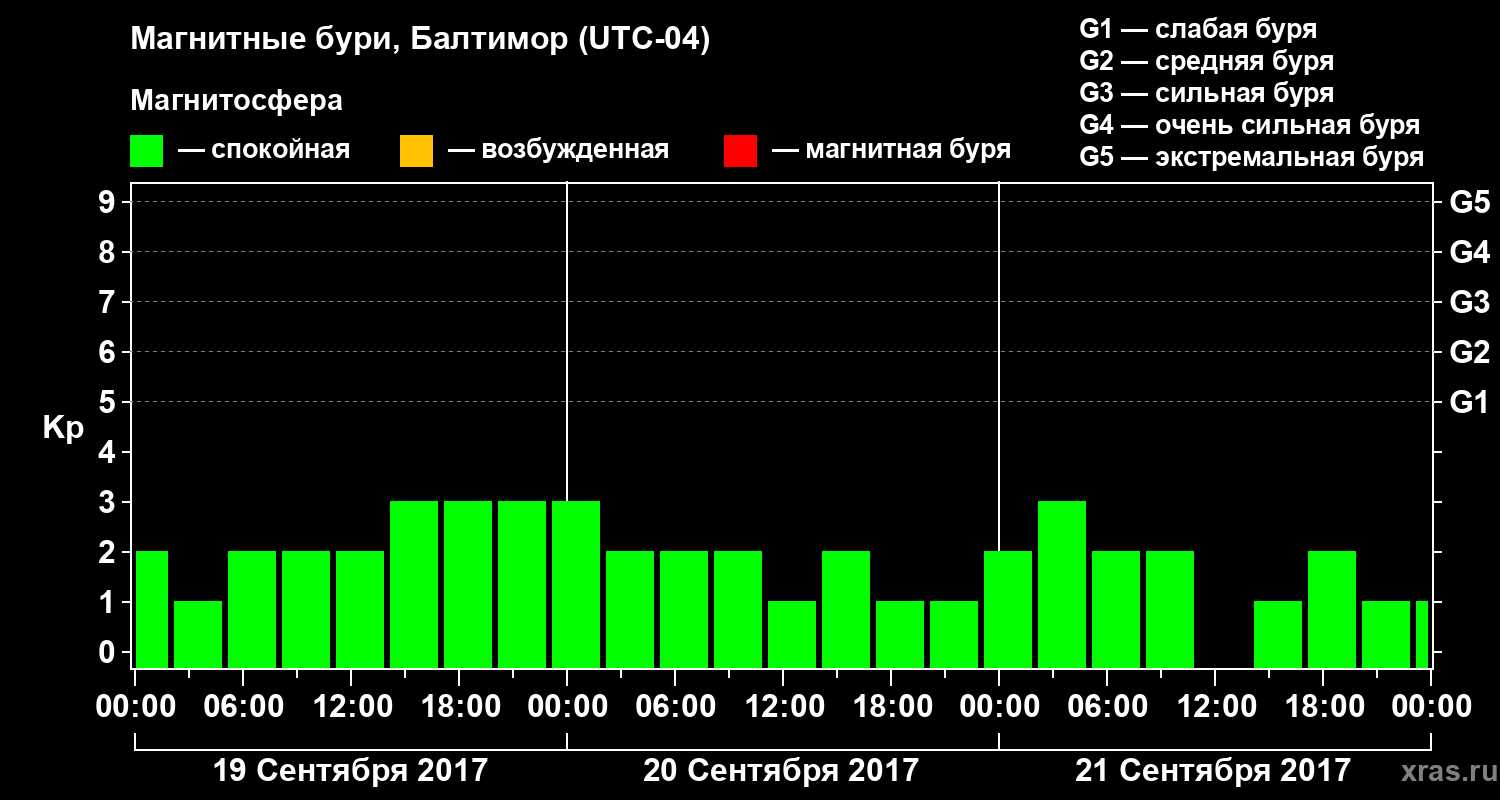Screen dimensions: 1500x800
Task: Click the 00:00 label starting 20 September
Action: click(567, 706)
